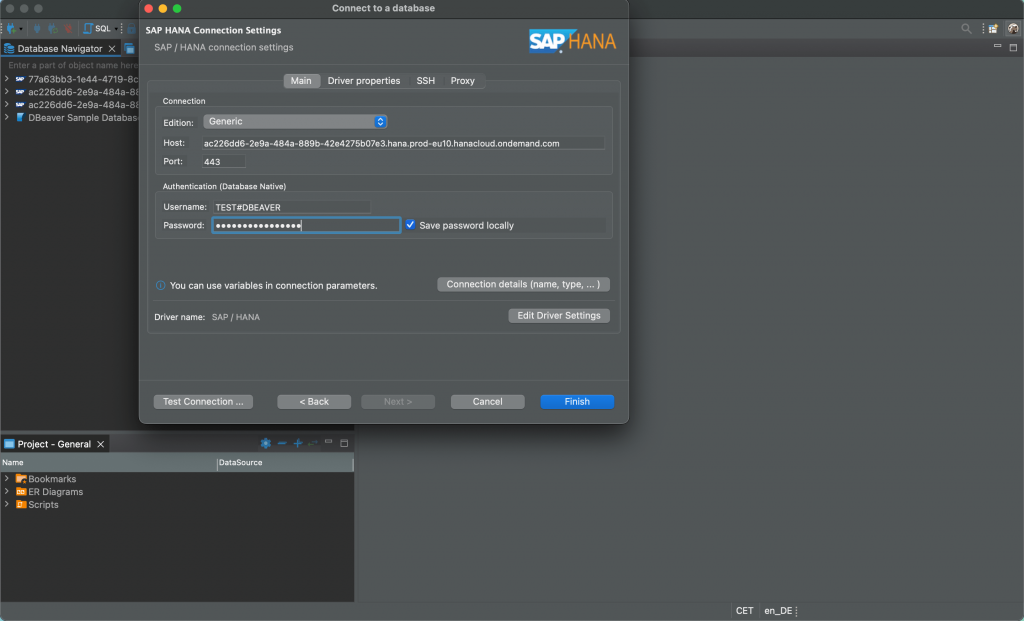Screen dimensions: 1024x621
Task: Click the object name filter box in Database Navigator
Action: (71, 65)
